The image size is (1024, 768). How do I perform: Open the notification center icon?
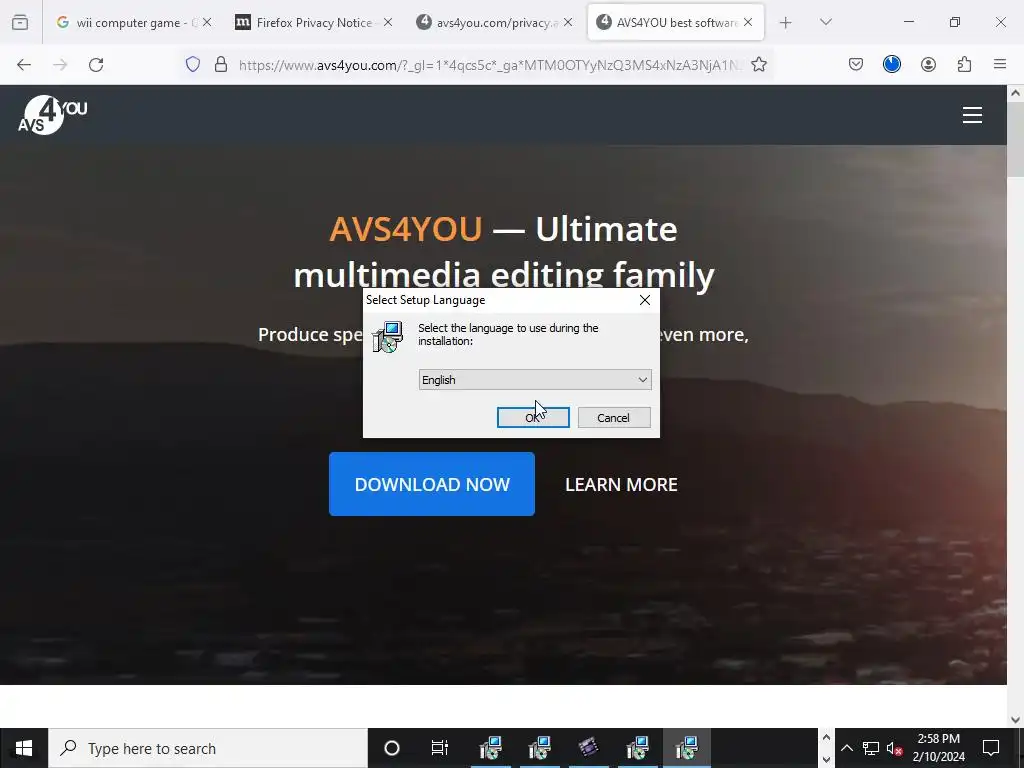click(x=991, y=748)
